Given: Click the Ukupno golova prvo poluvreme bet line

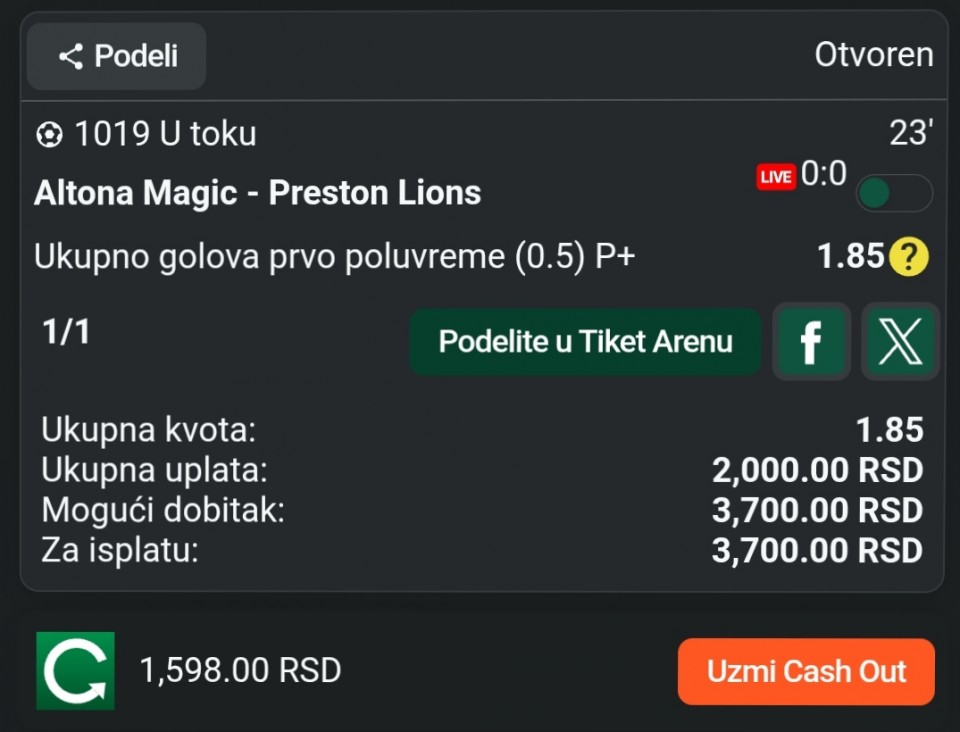Looking at the screenshot, I should click(x=334, y=256).
